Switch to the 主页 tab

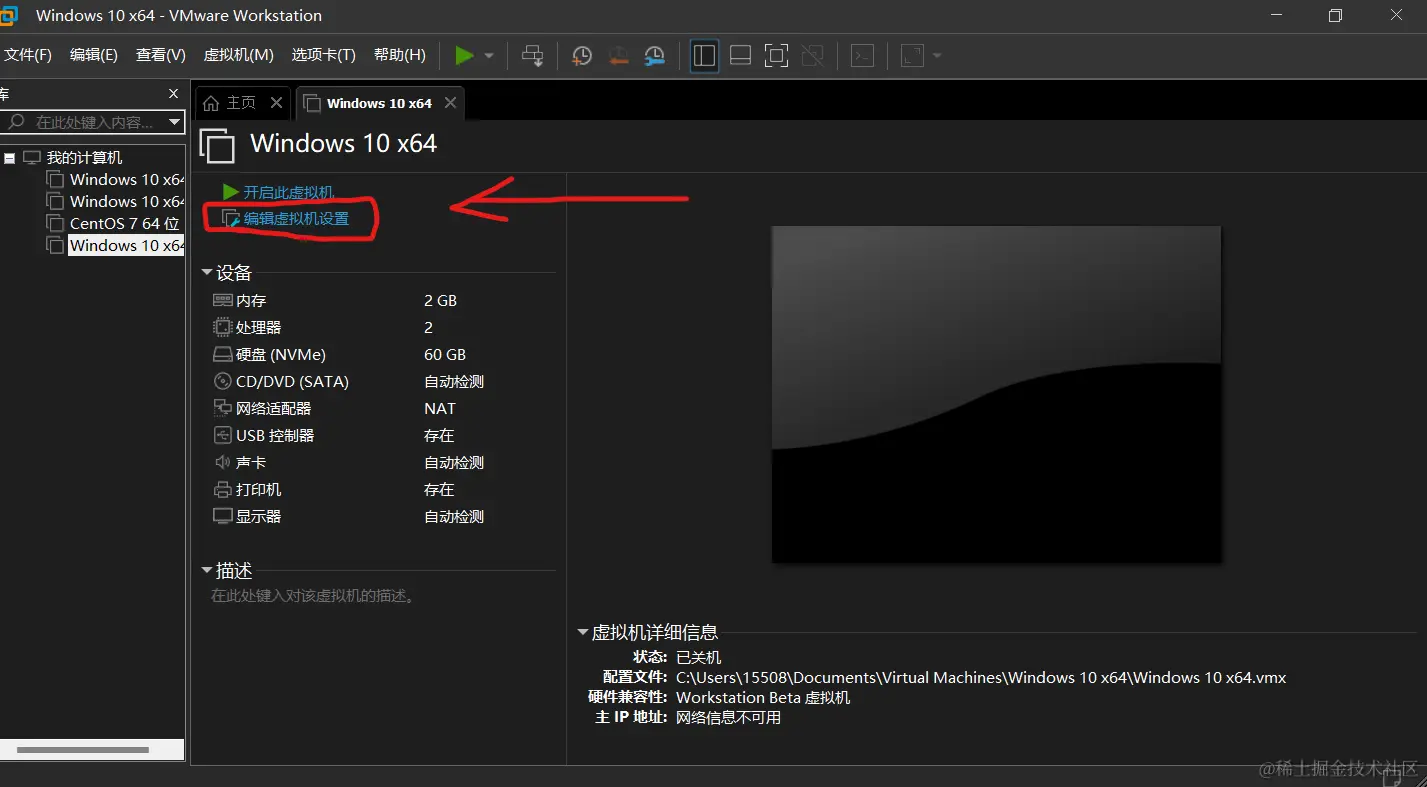tap(241, 103)
